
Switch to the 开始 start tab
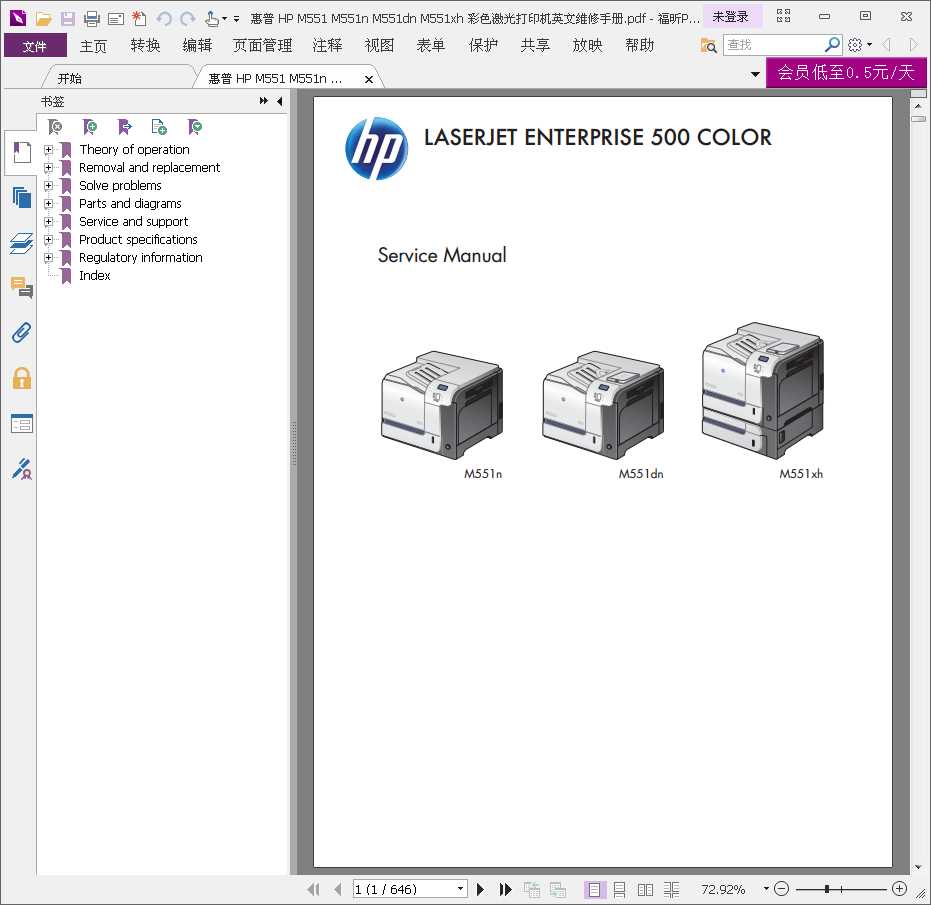coord(70,78)
